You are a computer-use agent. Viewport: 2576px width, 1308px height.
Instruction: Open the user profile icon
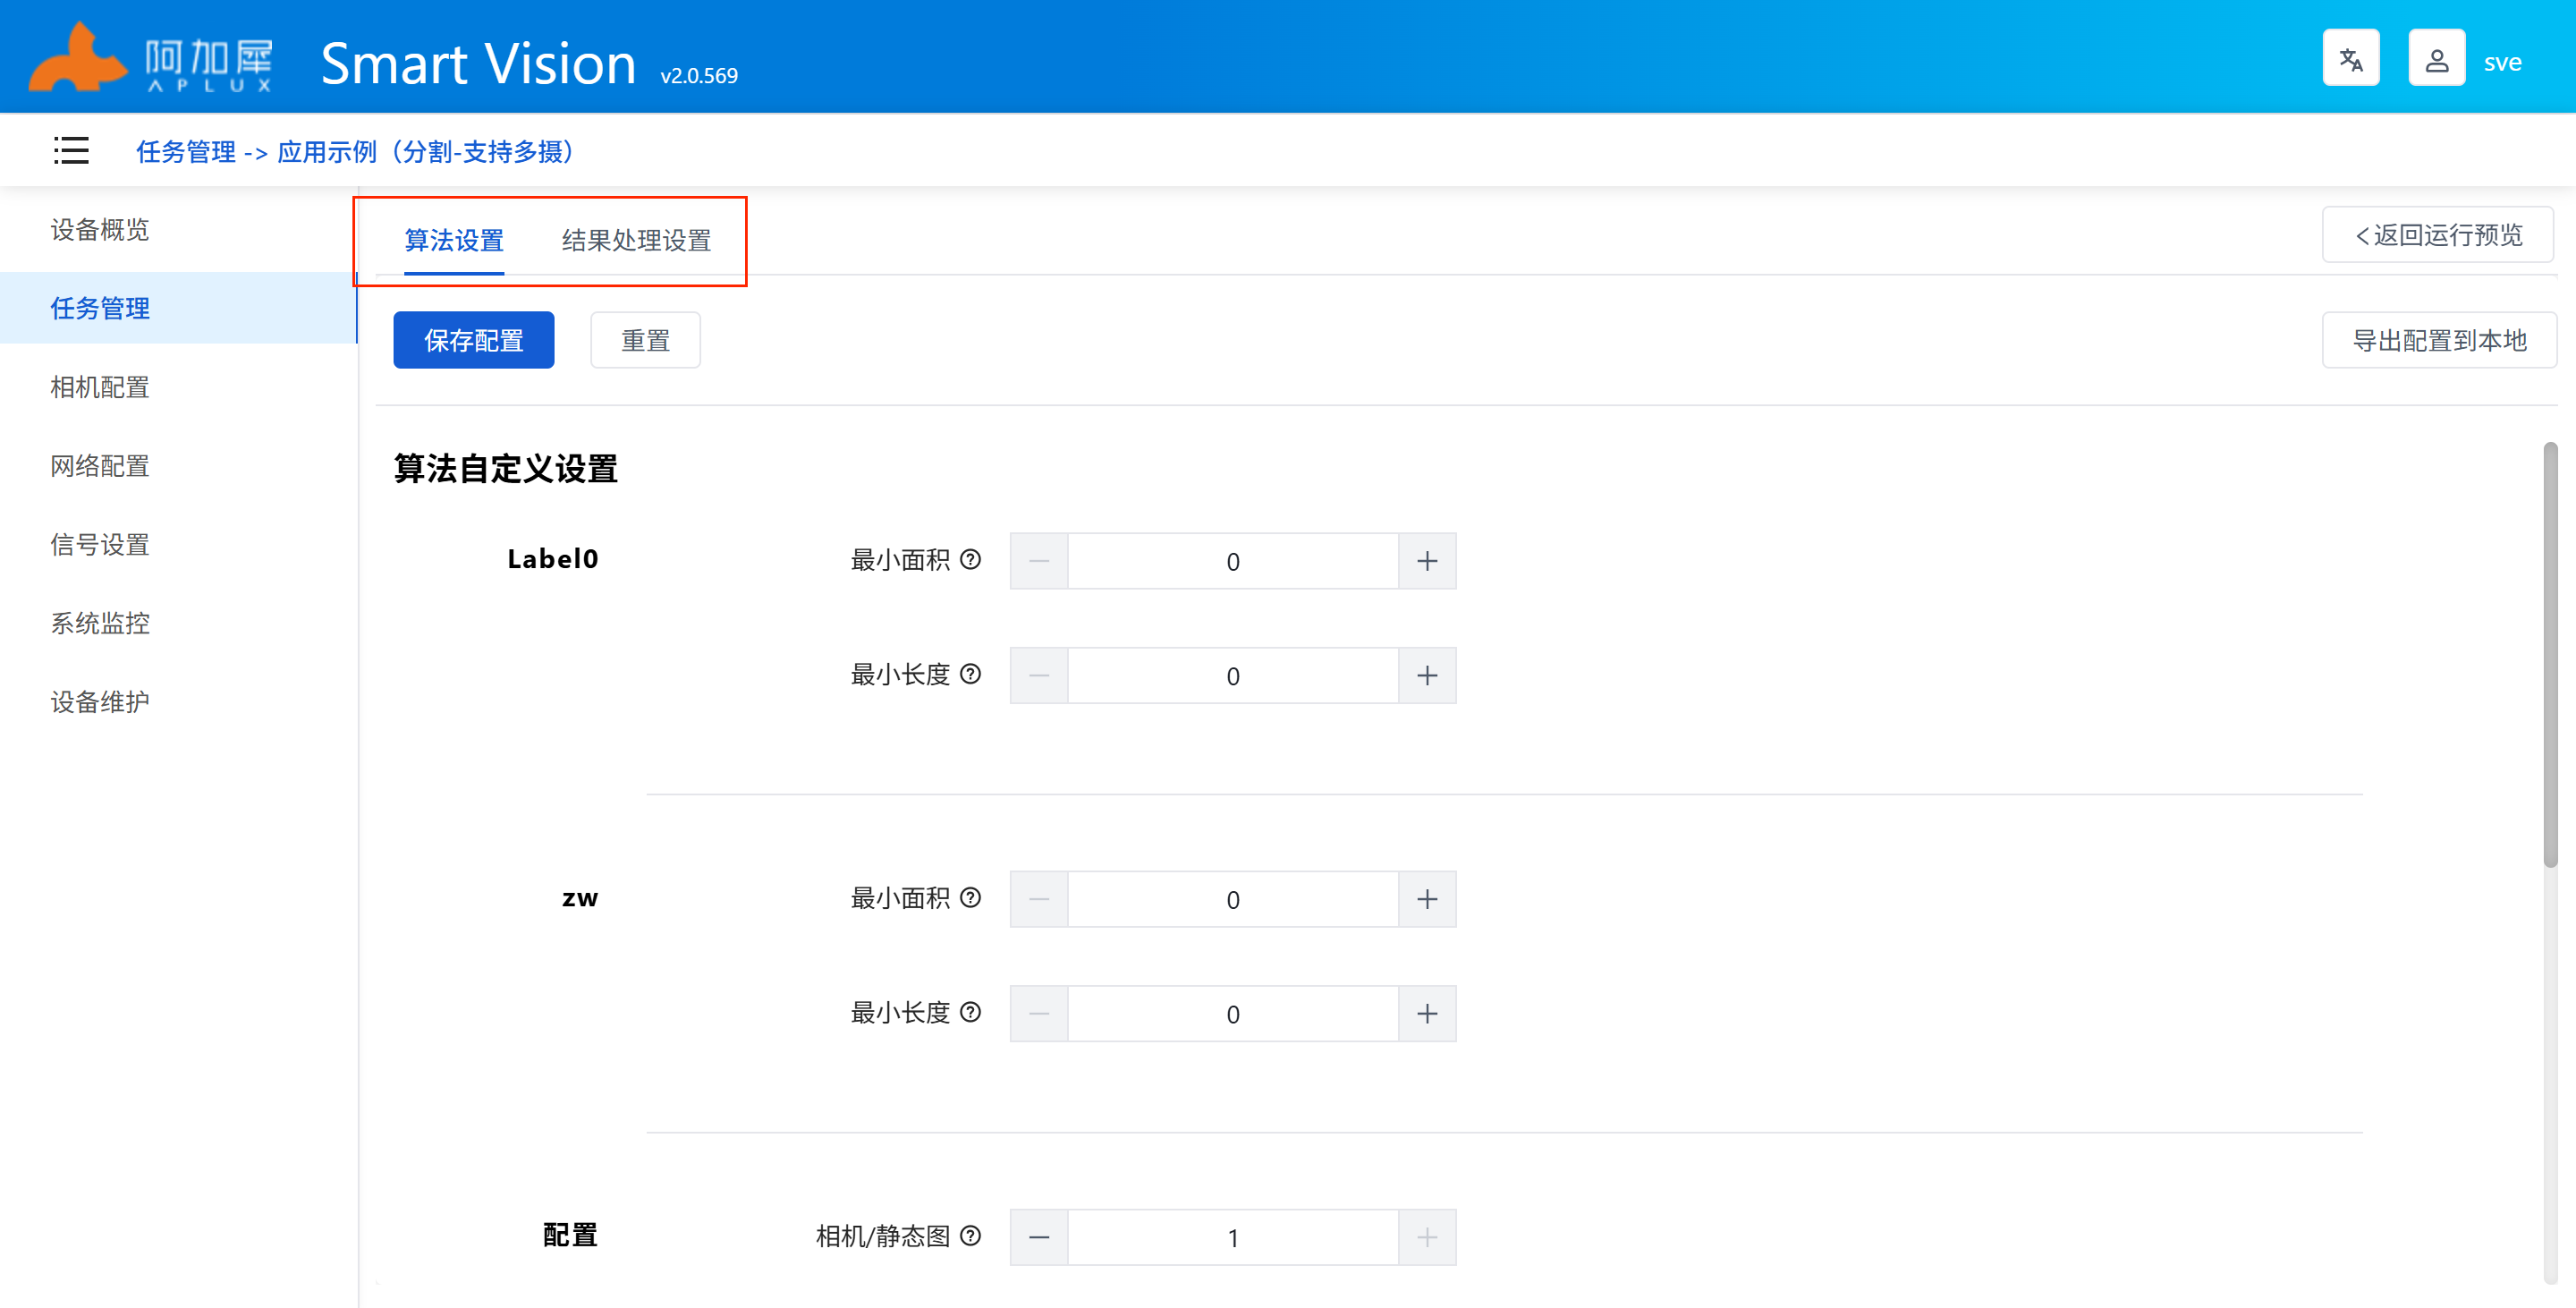2436,60
